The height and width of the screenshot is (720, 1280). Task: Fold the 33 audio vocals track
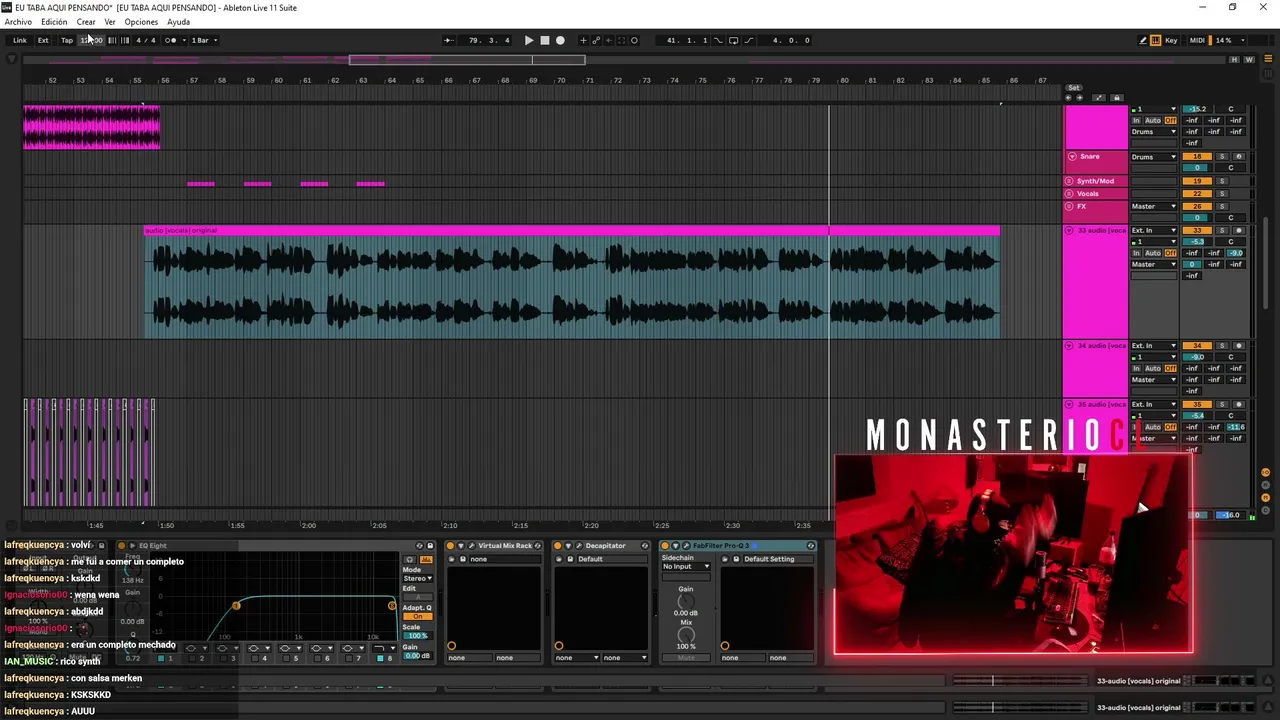tap(1070, 231)
